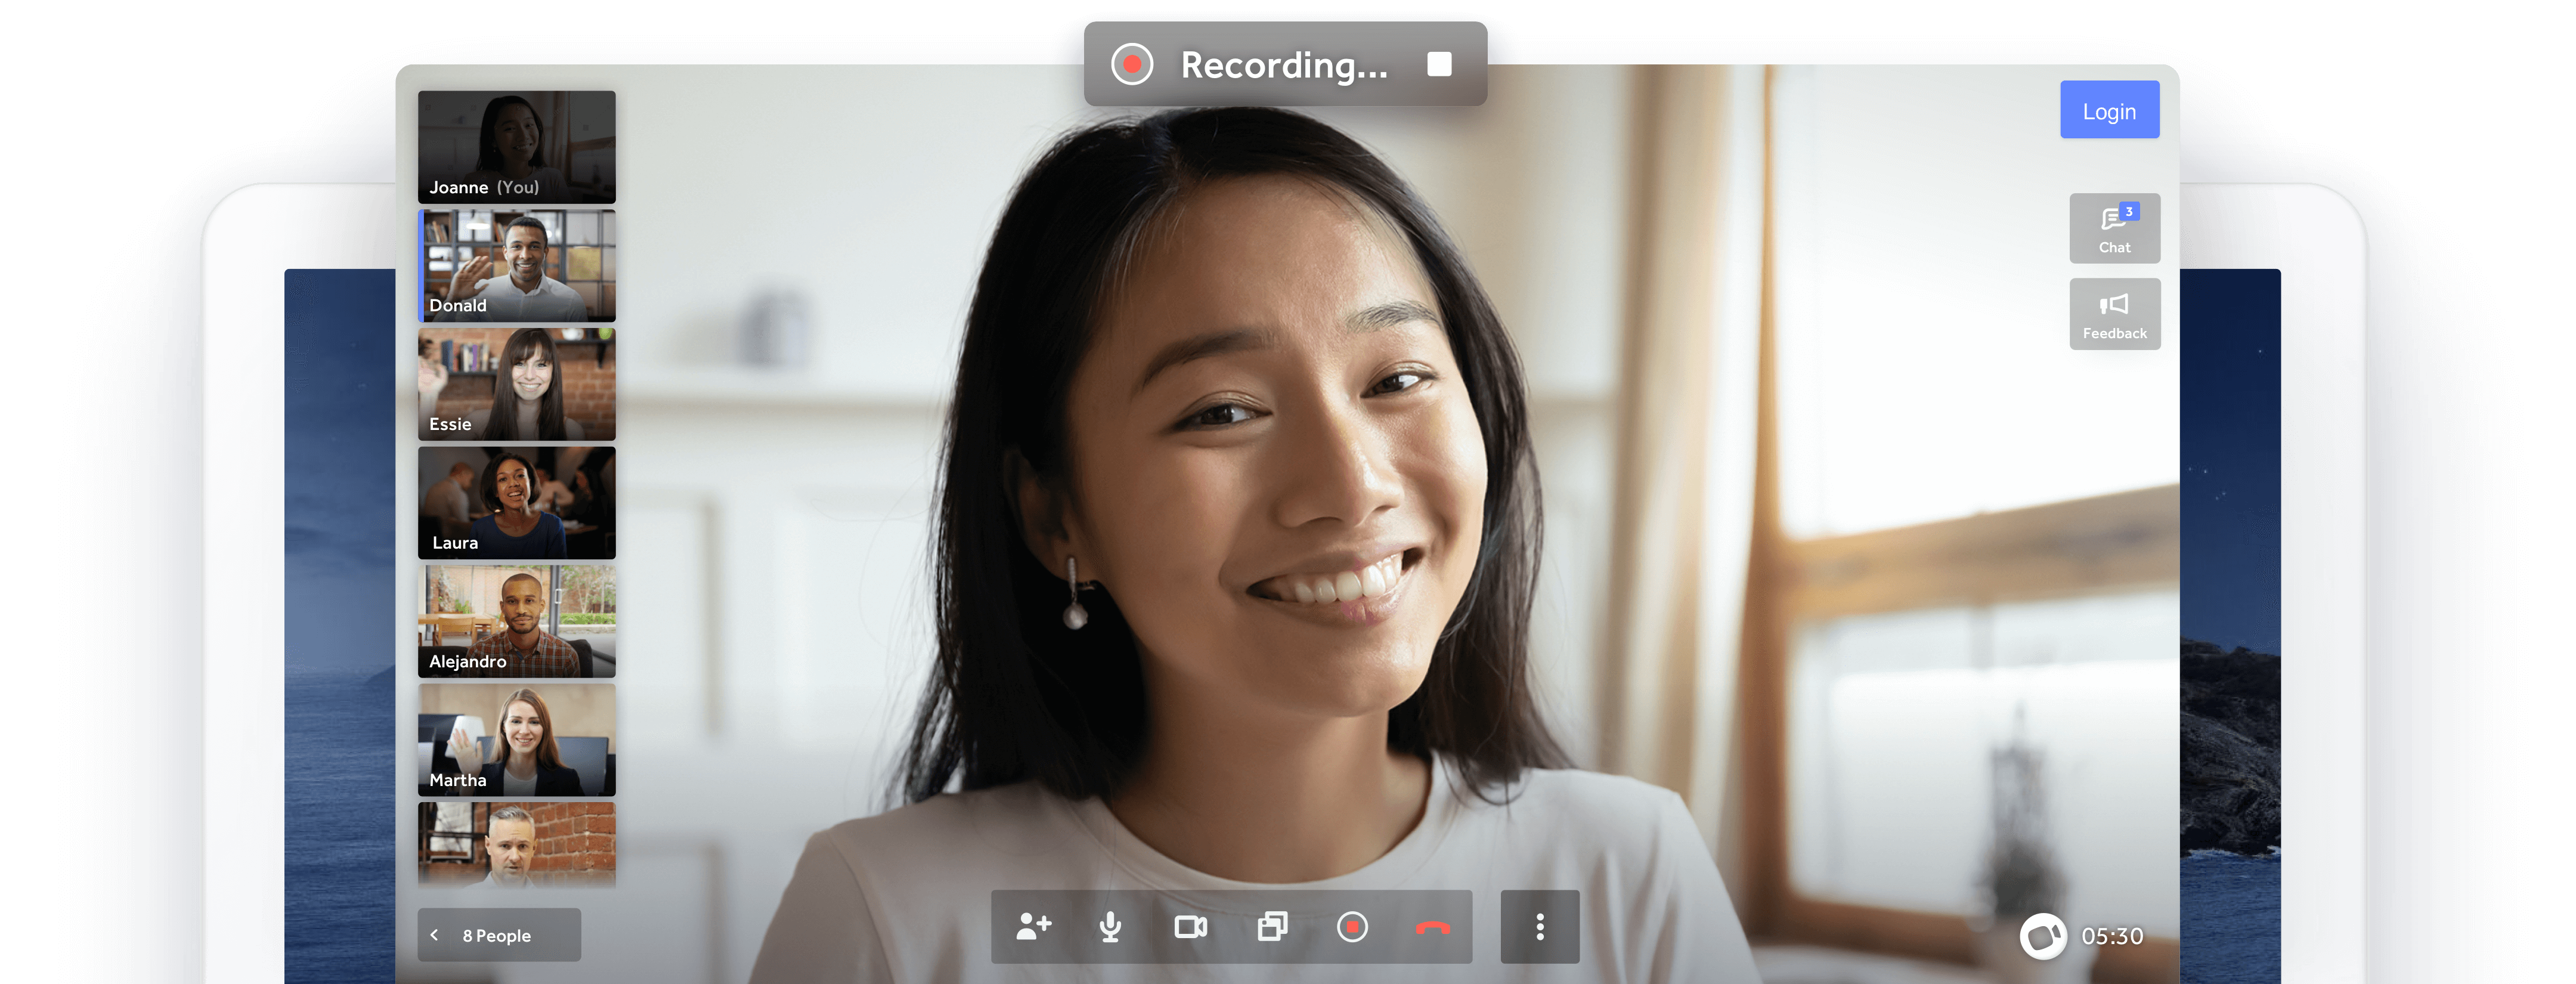Image resolution: width=2576 pixels, height=984 pixels.
Task: Click the add participant icon
Action: 1033,927
